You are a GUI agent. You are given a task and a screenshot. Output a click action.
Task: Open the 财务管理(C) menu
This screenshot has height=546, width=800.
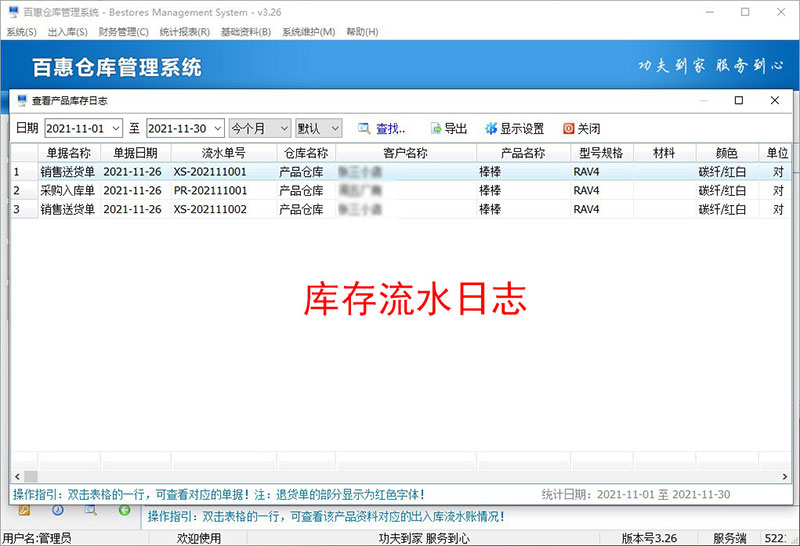(x=123, y=32)
